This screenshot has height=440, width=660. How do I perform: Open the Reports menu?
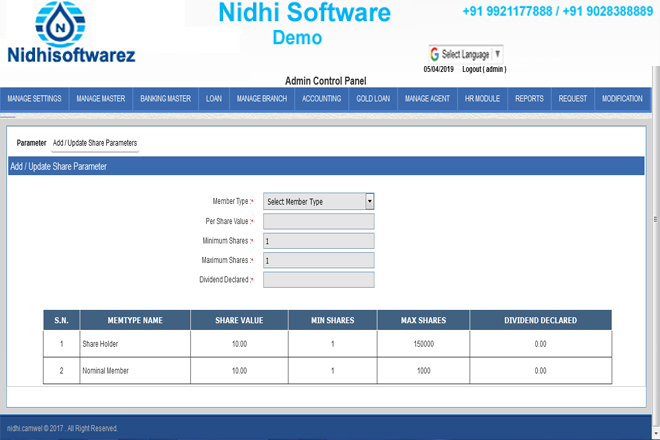tap(529, 99)
